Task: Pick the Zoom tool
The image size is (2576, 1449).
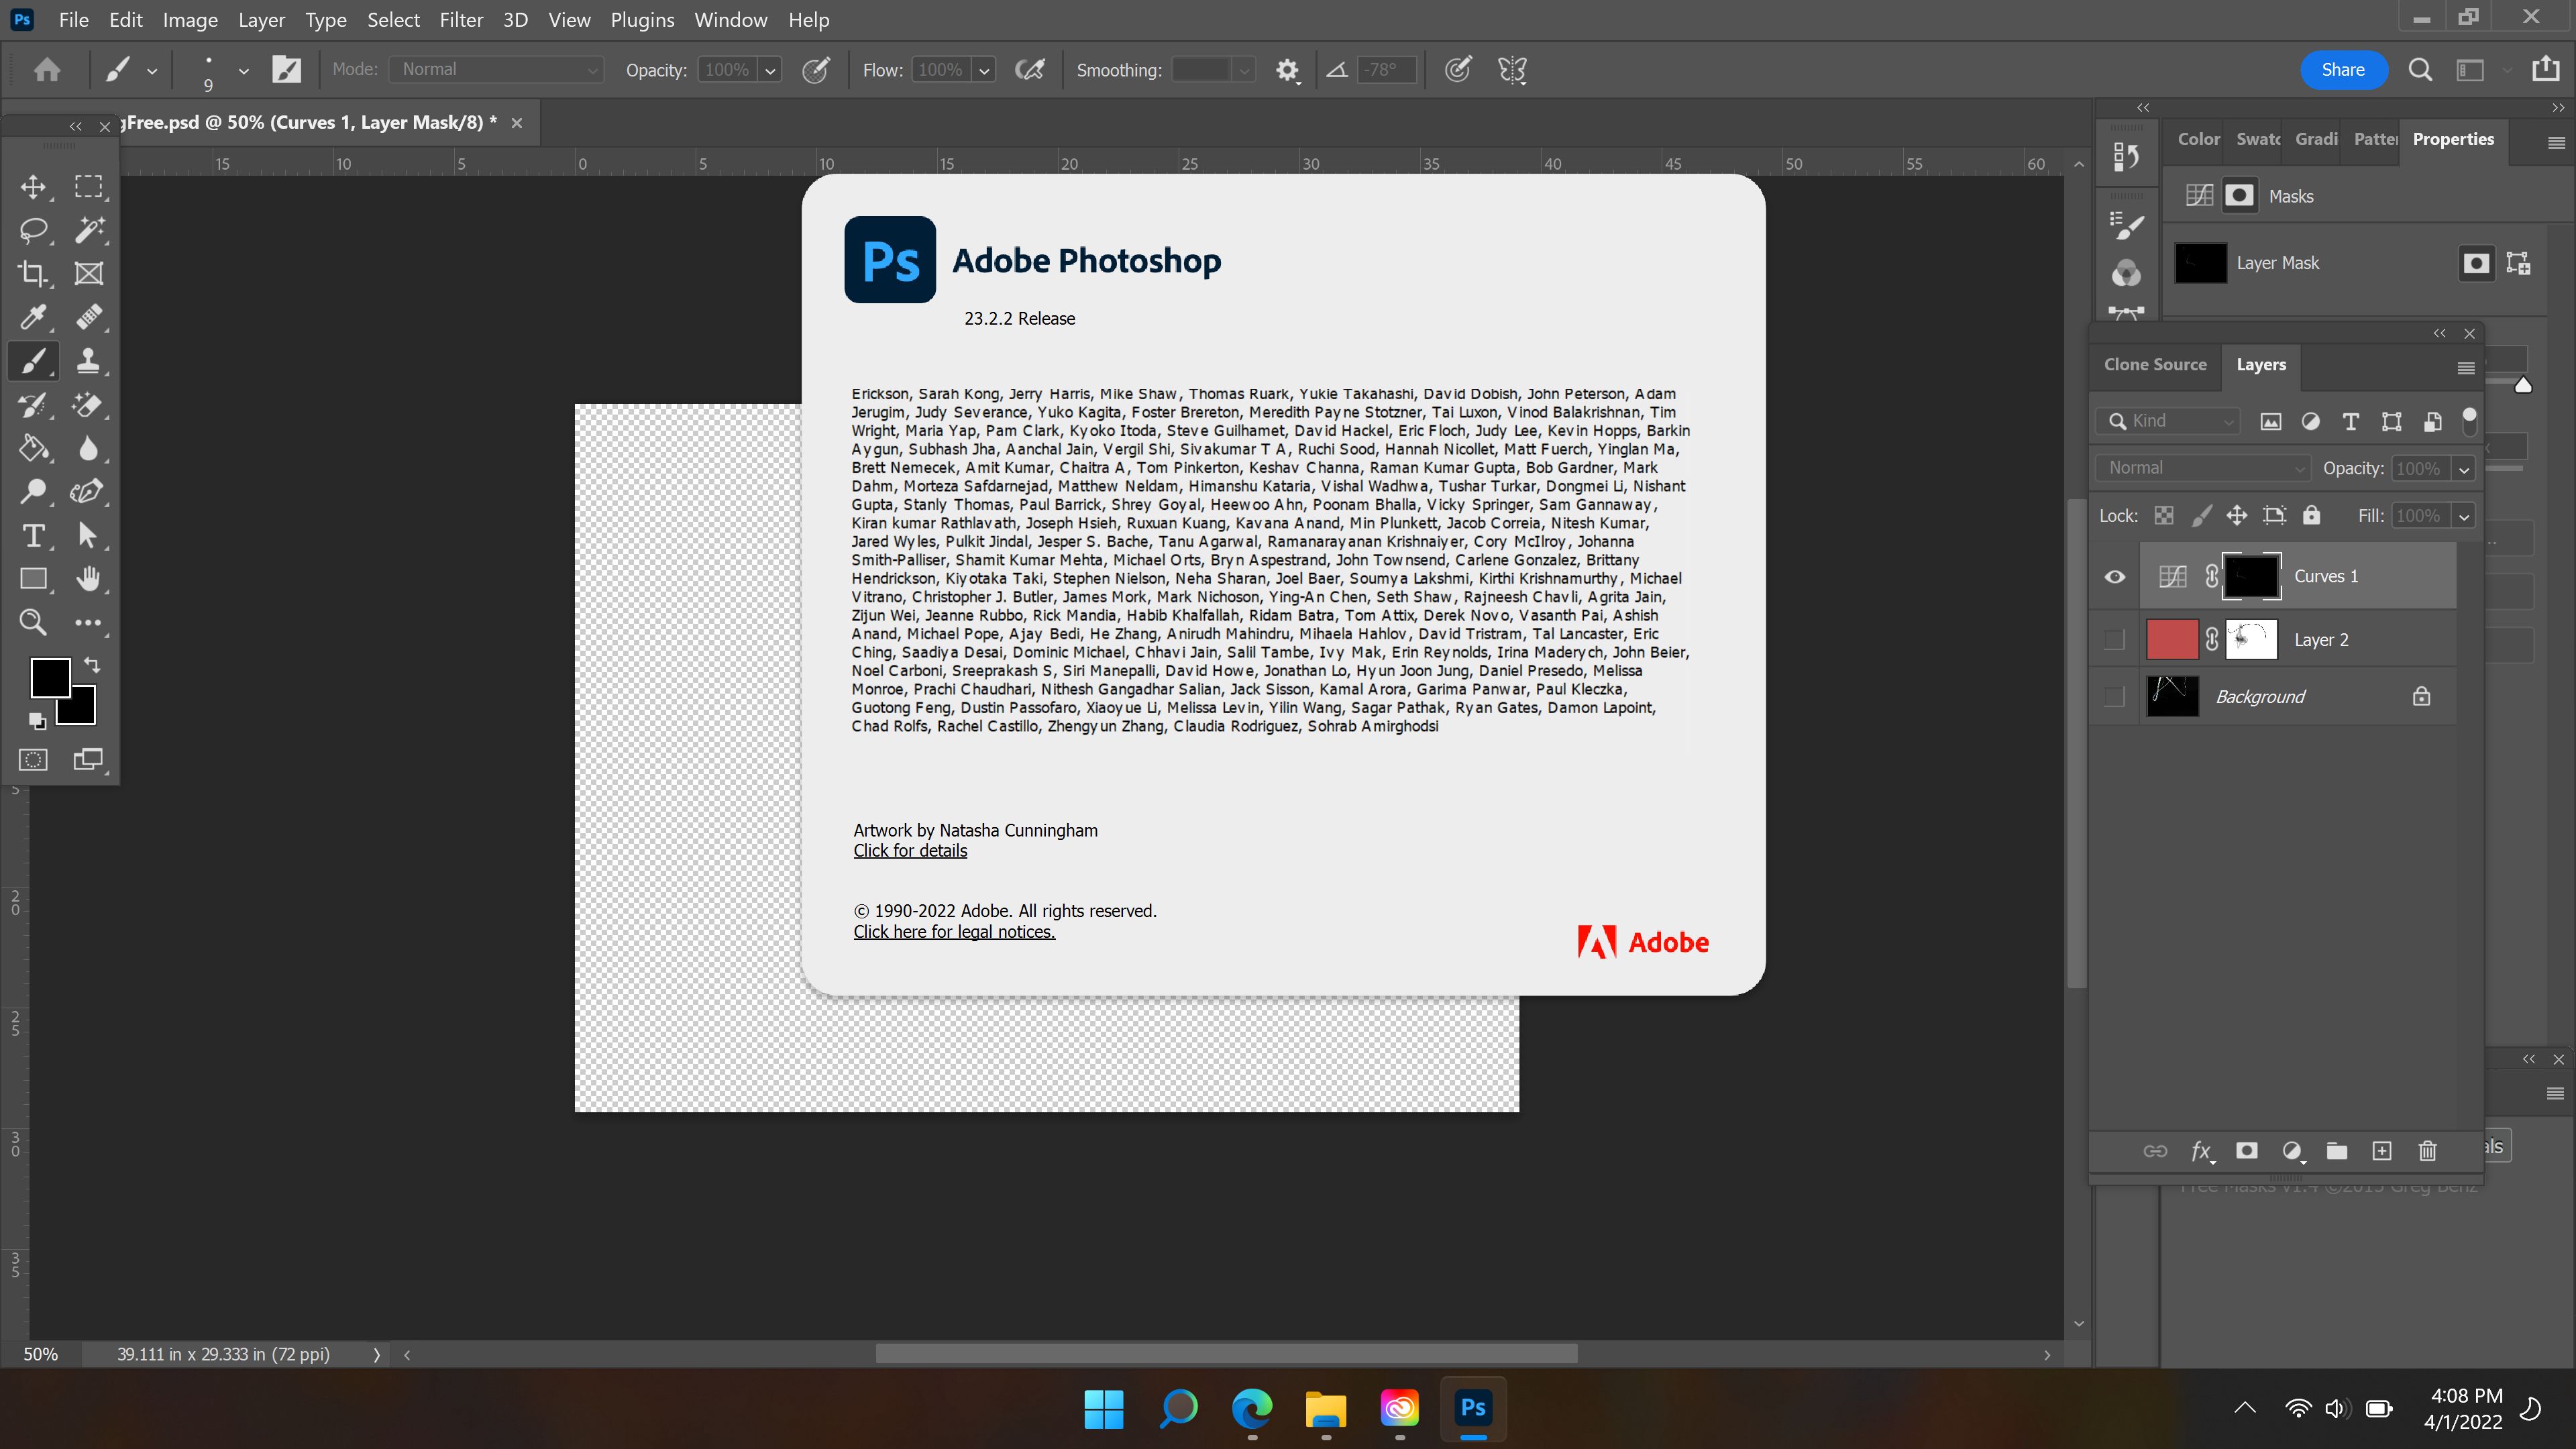Action: pyautogui.click(x=33, y=622)
